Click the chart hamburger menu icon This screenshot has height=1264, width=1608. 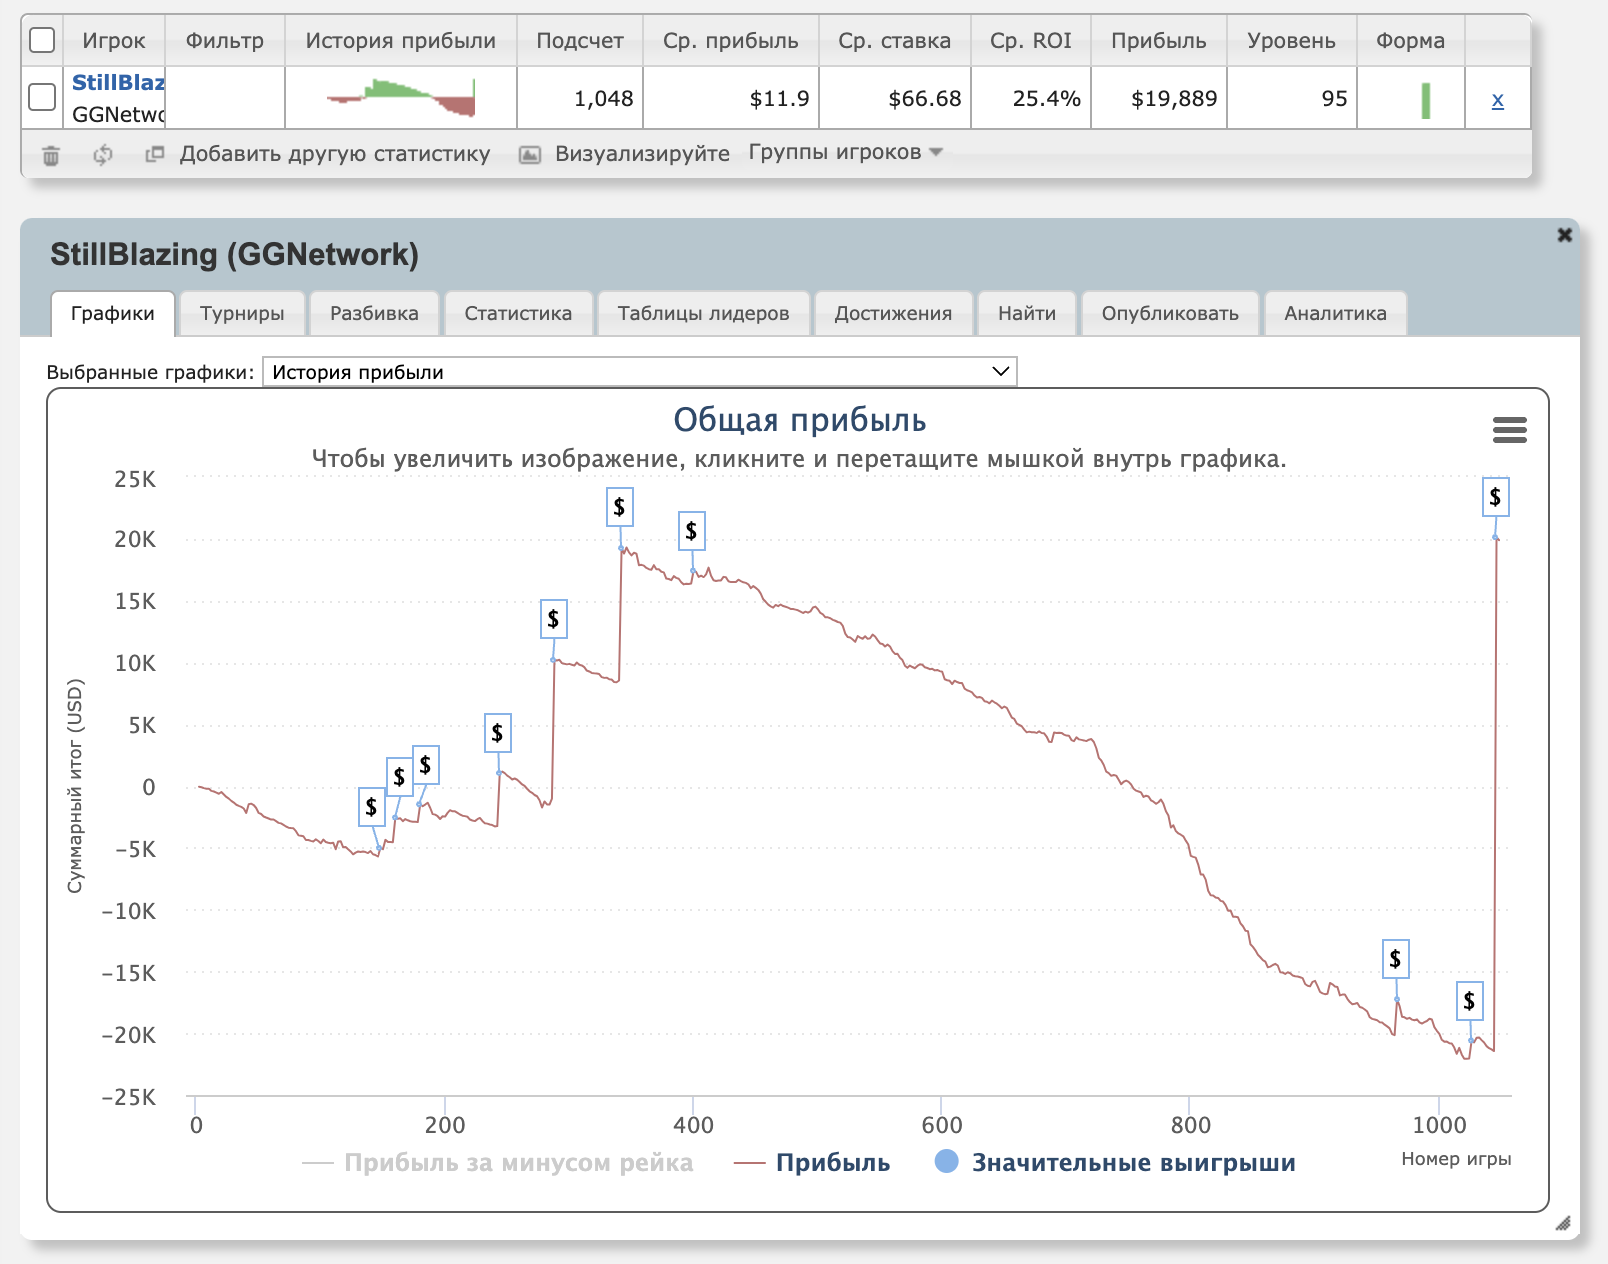tap(1509, 430)
